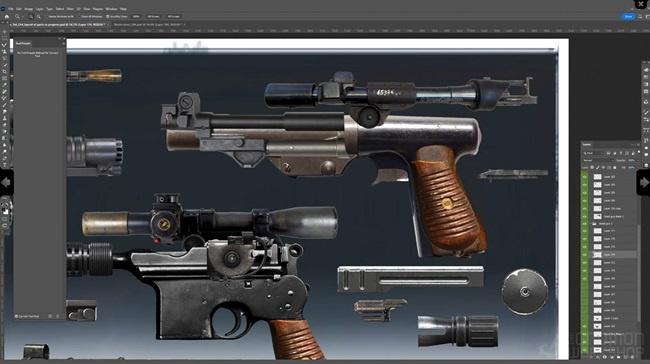This screenshot has height=364, width=650.
Task: Go to next image with right arrow
Action: pyautogui.click(x=644, y=182)
